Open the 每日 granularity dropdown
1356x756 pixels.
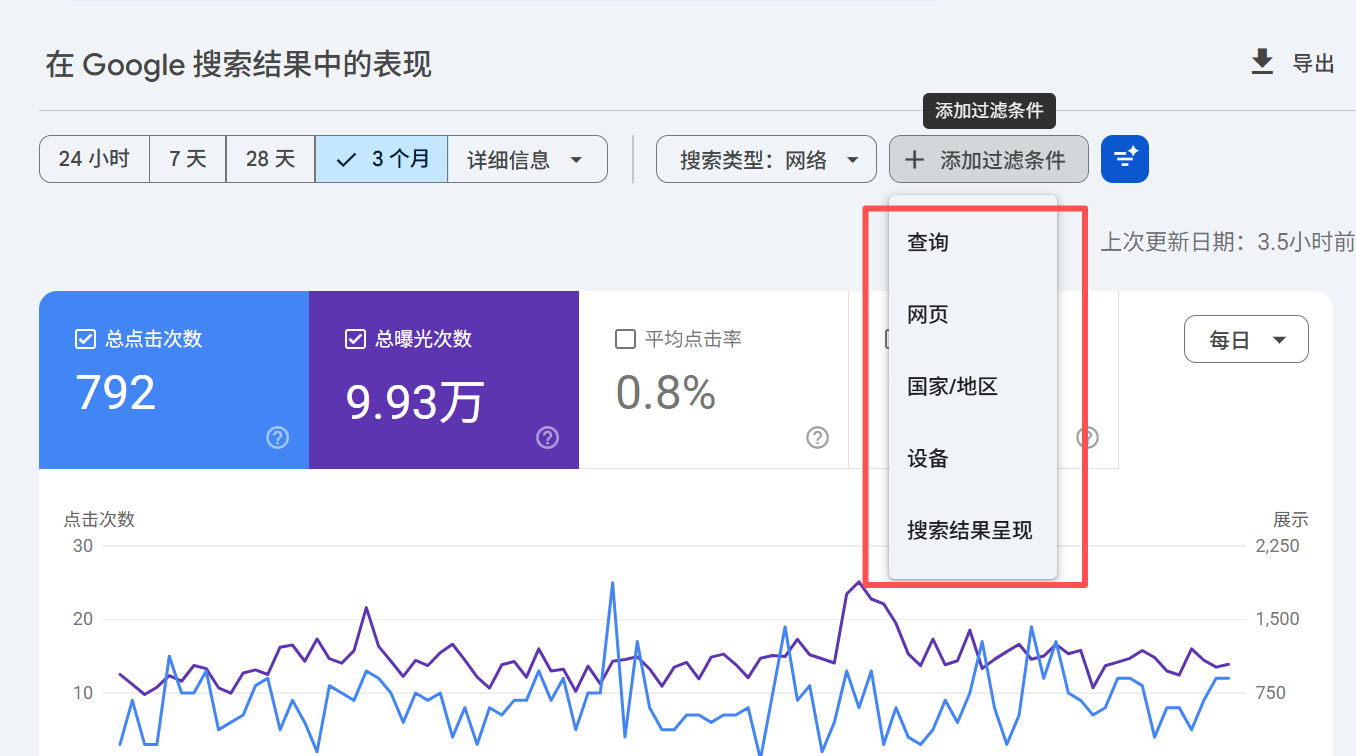coord(1246,340)
